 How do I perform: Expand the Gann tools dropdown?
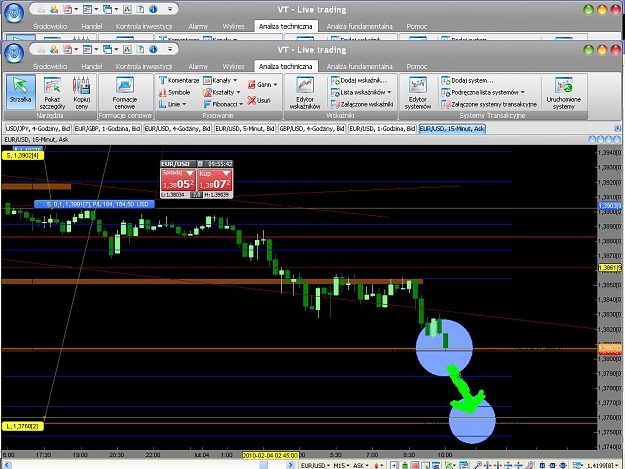(262, 84)
